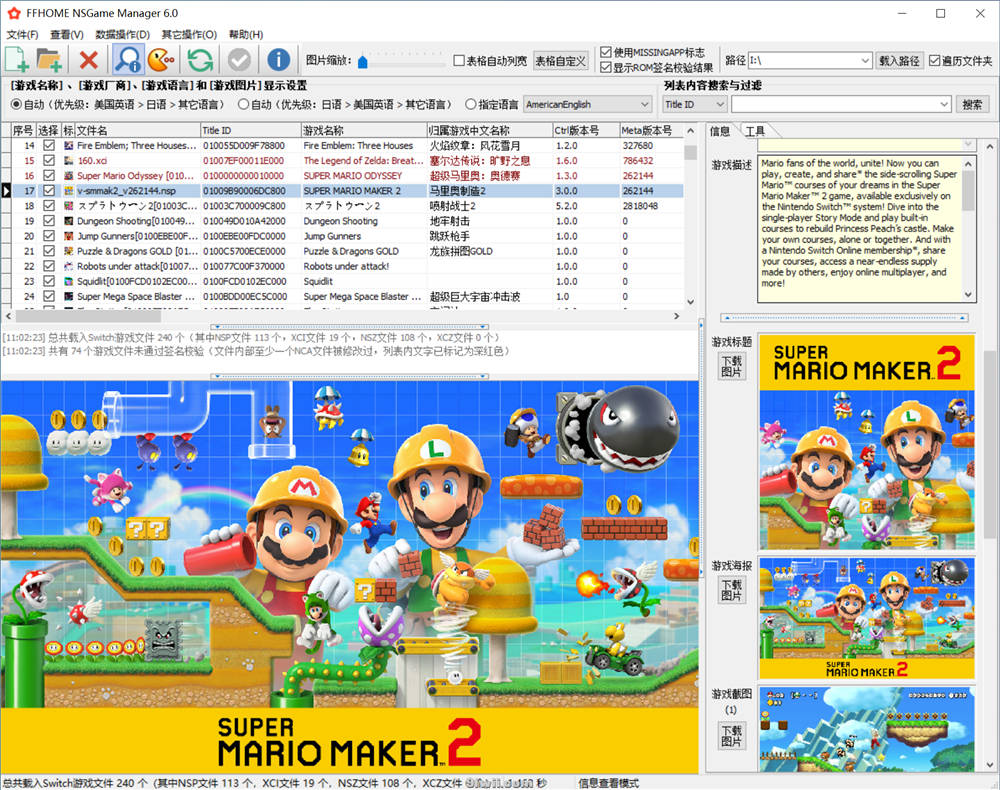Click the game description scrollbar down arrow
Screen dimensions: 1000x790
coord(968,295)
